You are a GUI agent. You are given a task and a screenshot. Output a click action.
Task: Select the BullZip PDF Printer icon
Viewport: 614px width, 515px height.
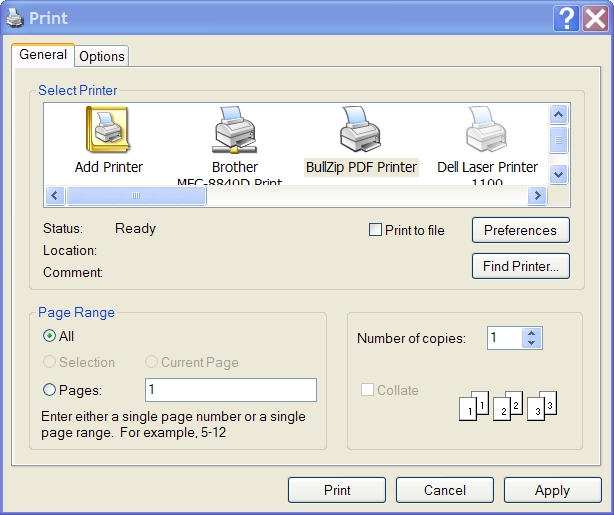point(360,130)
